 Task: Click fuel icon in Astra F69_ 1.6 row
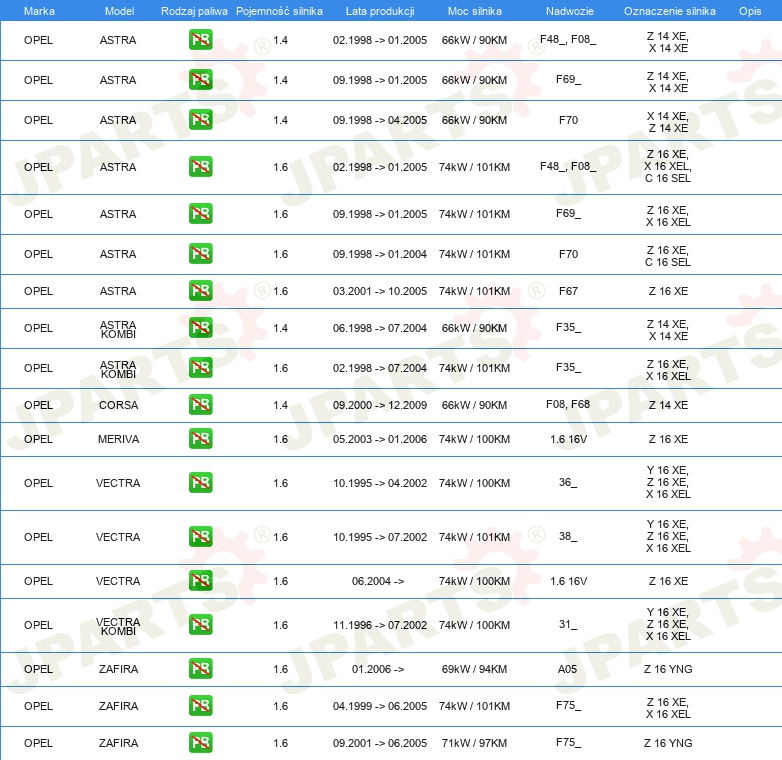[200, 213]
